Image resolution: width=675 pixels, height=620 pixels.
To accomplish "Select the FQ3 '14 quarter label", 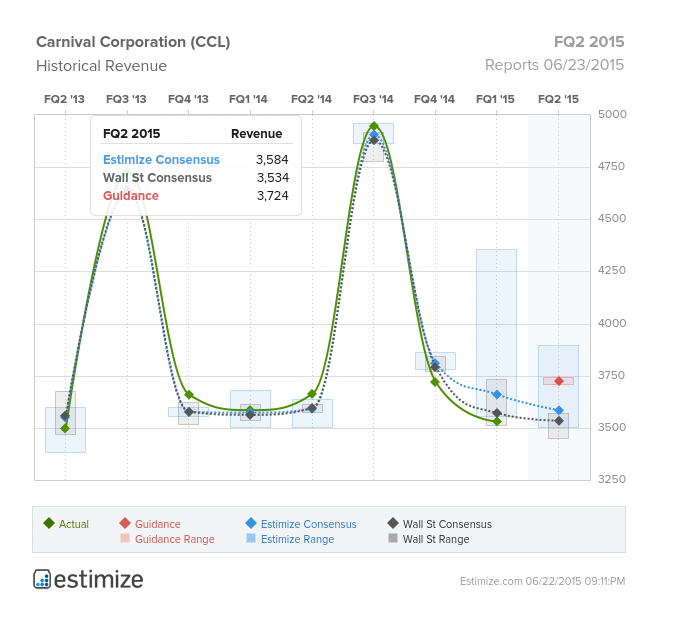I will coord(373,99).
